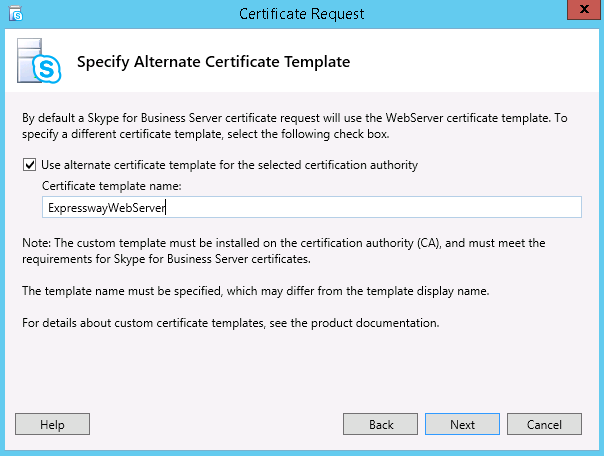Click the 'see the product documentation' sentence

(230, 323)
